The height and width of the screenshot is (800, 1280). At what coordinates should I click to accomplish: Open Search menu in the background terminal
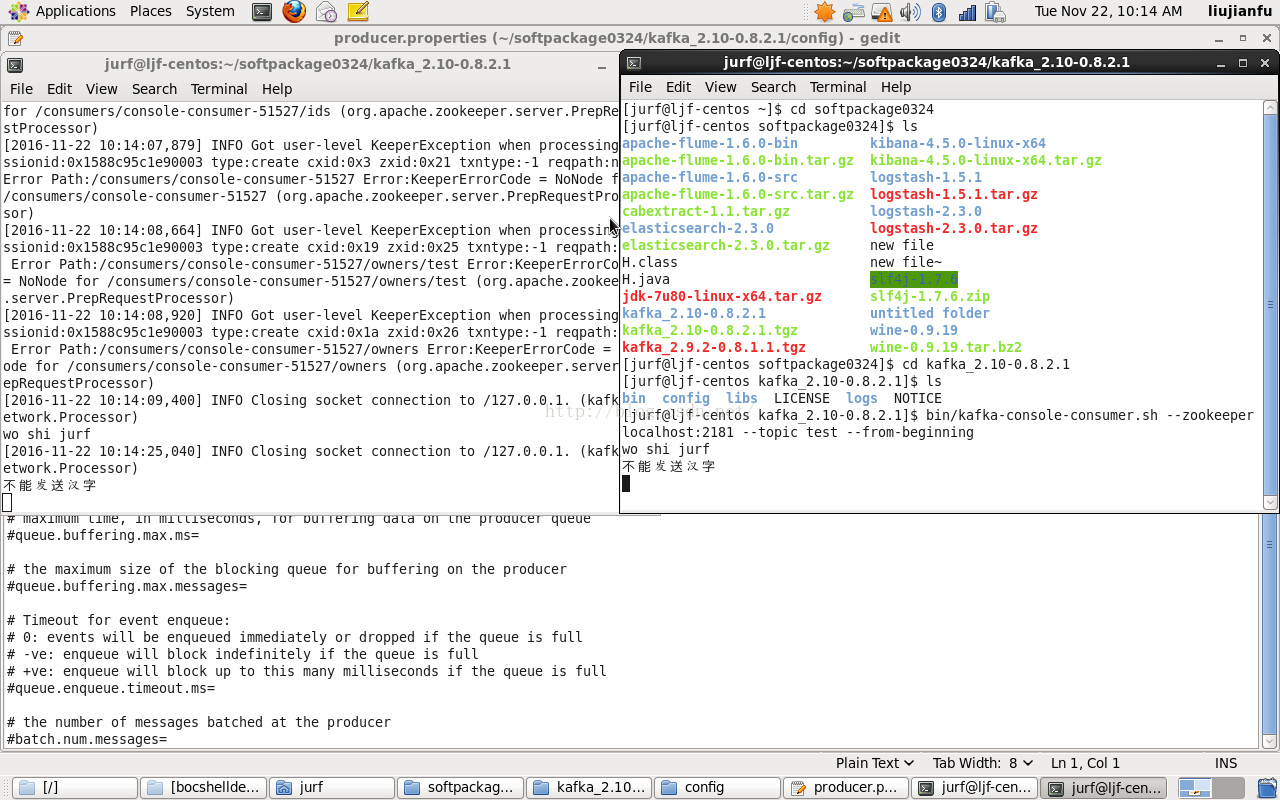click(154, 89)
